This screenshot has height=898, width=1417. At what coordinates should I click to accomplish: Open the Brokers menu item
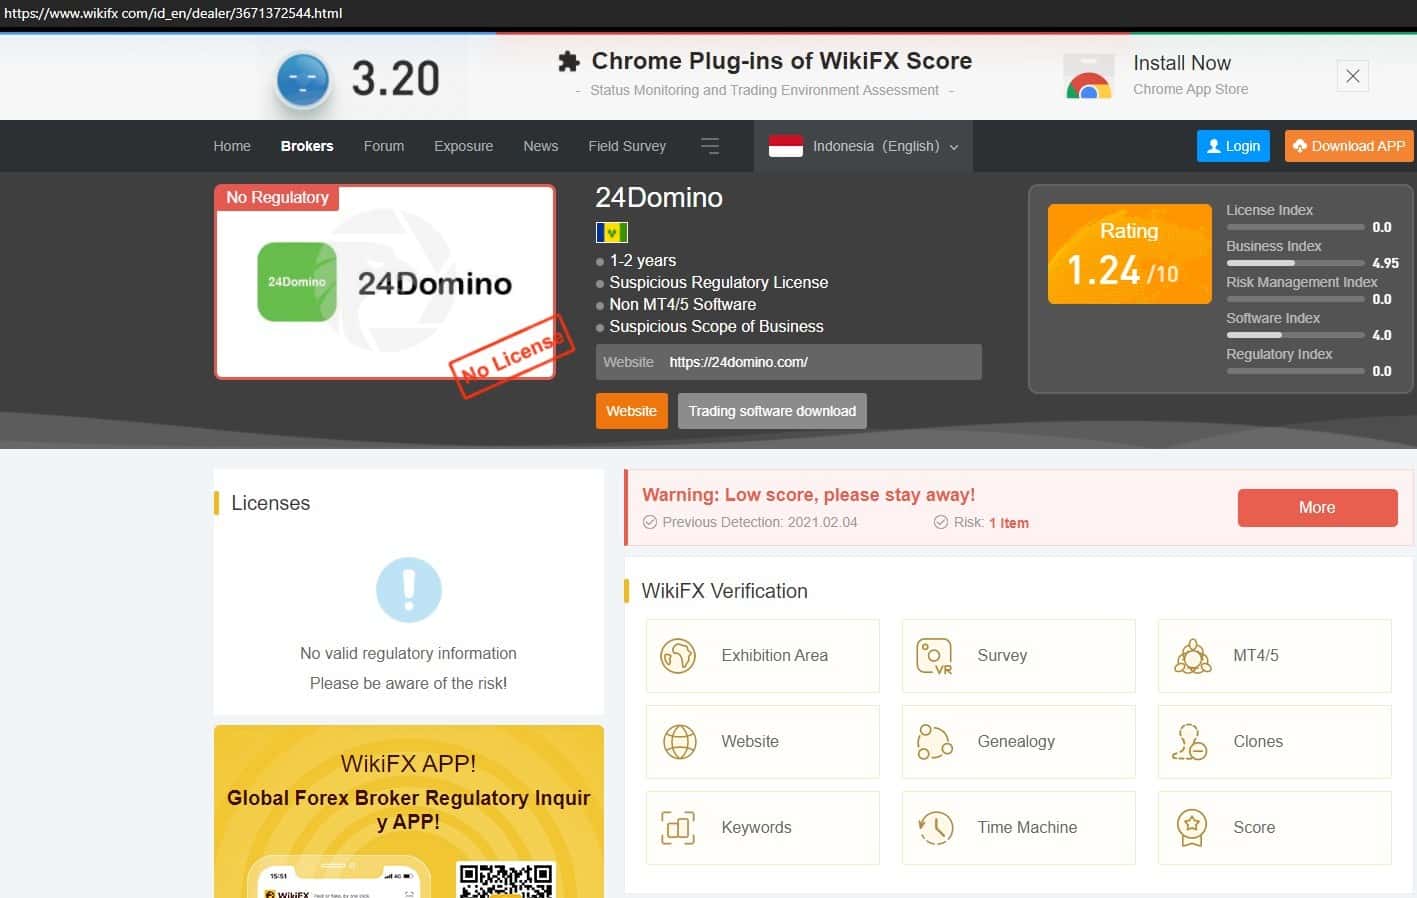[x=307, y=146]
